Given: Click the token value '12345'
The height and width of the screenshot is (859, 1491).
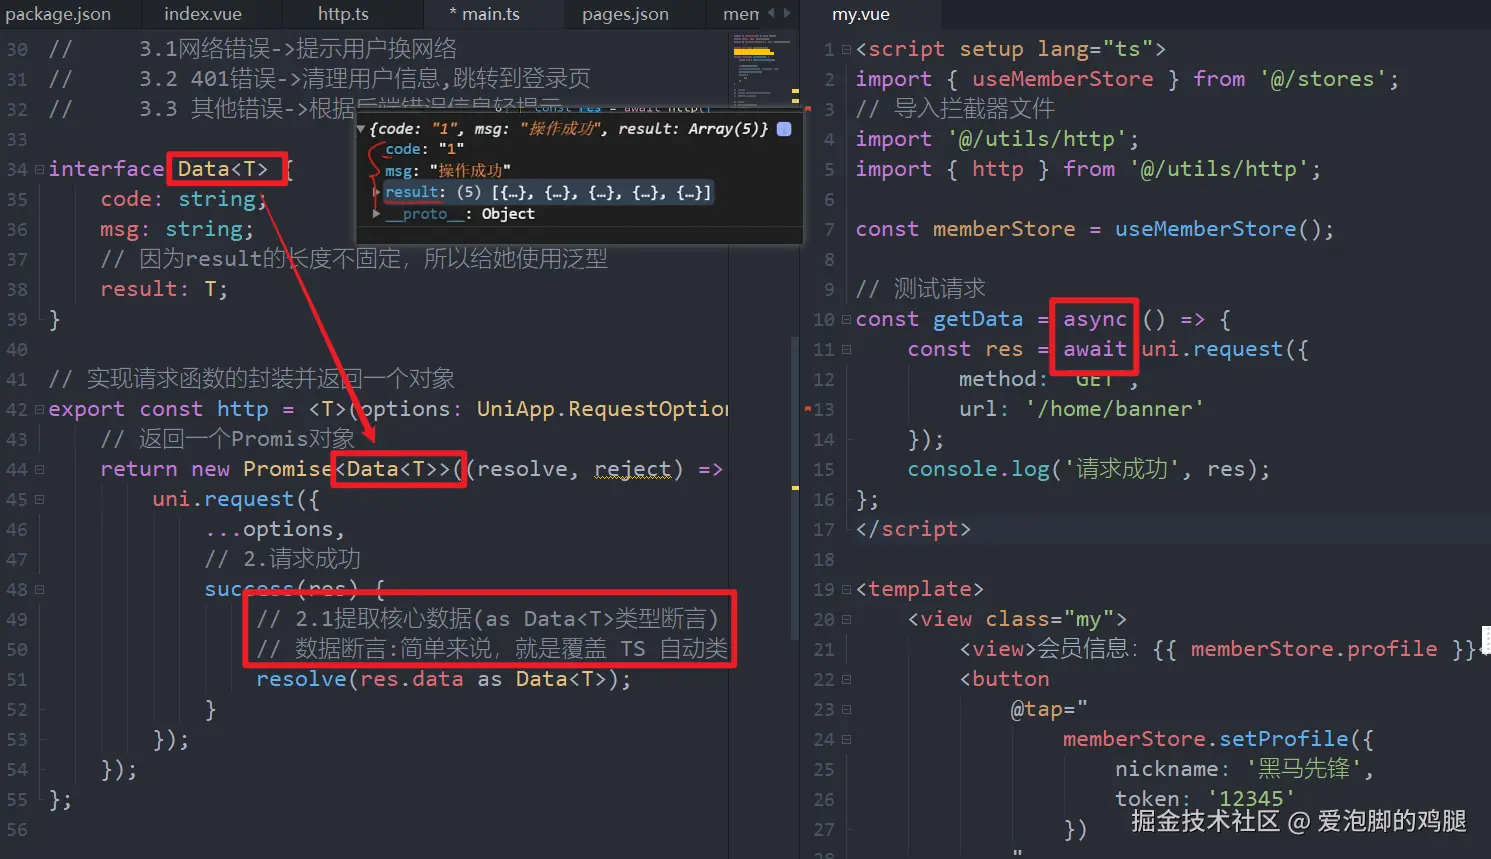Looking at the screenshot, I should pyautogui.click(x=1251, y=799).
